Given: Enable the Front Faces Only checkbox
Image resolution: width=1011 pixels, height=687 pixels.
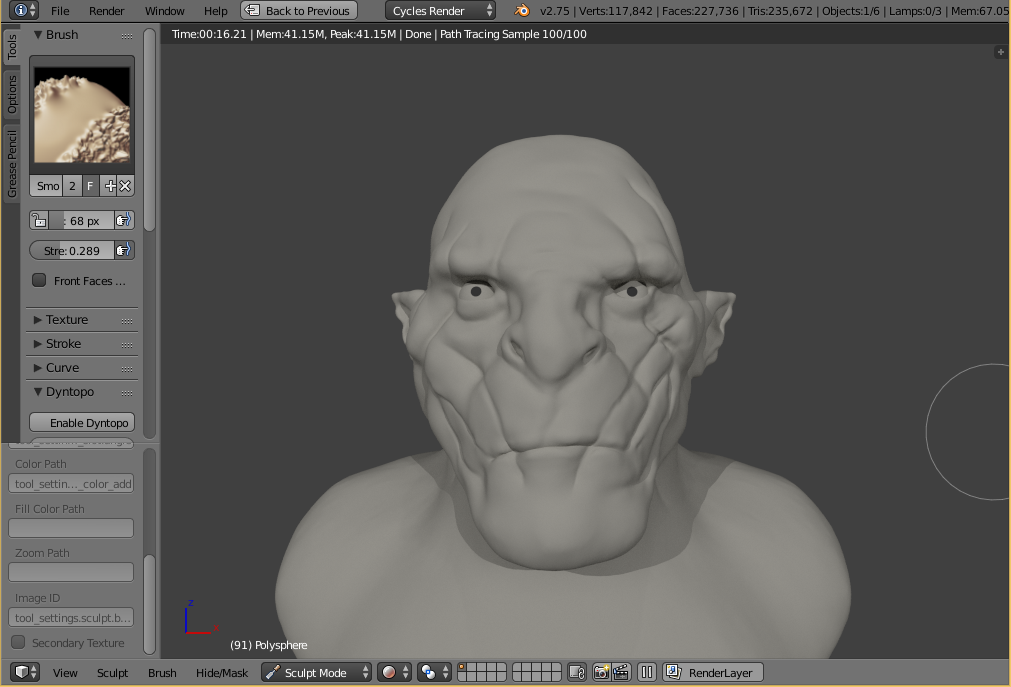Looking at the screenshot, I should pyautogui.click(x=40, y=281).
